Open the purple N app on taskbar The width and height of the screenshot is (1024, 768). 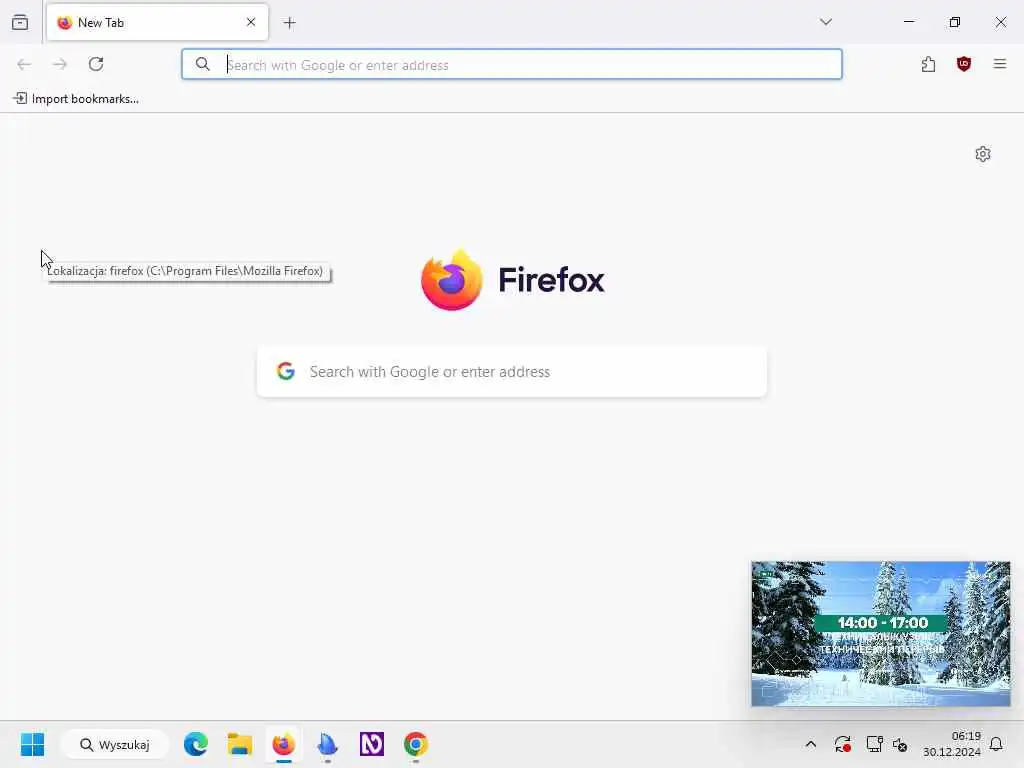(x=372, y=744)
